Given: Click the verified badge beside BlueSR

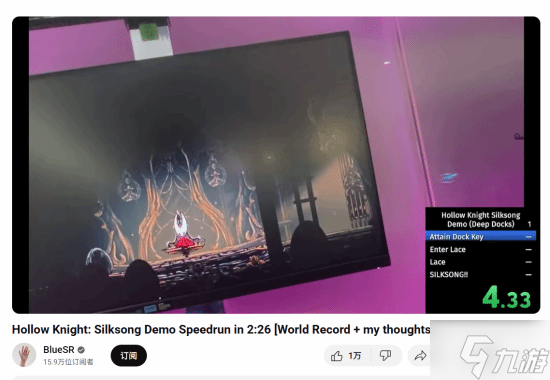Looking at the screenshot, I should point(81,350).
